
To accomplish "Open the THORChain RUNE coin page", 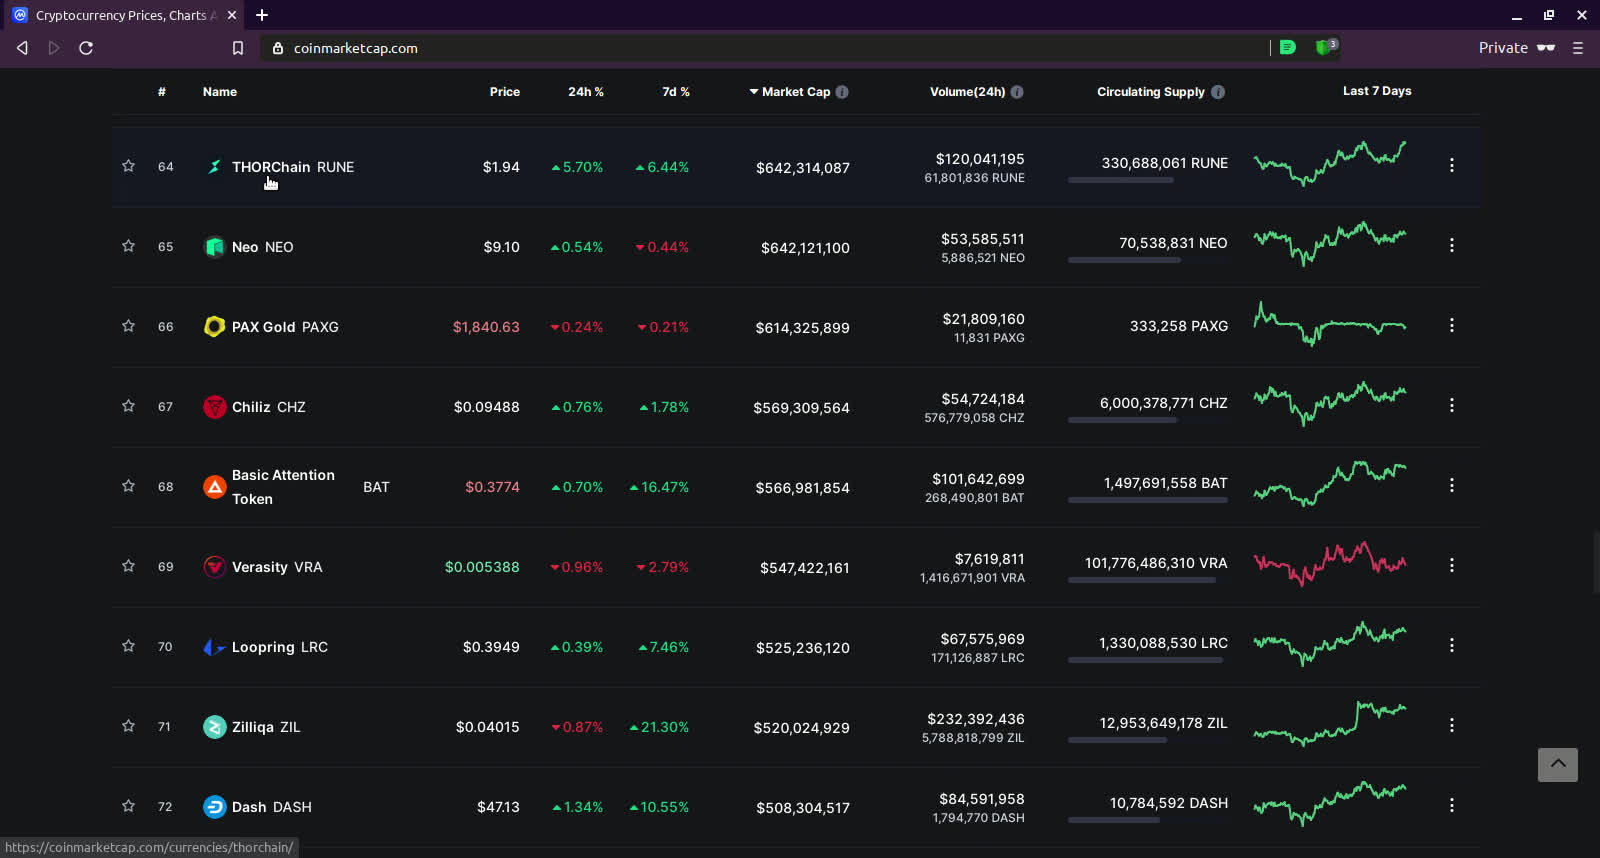I will point(293,167).
